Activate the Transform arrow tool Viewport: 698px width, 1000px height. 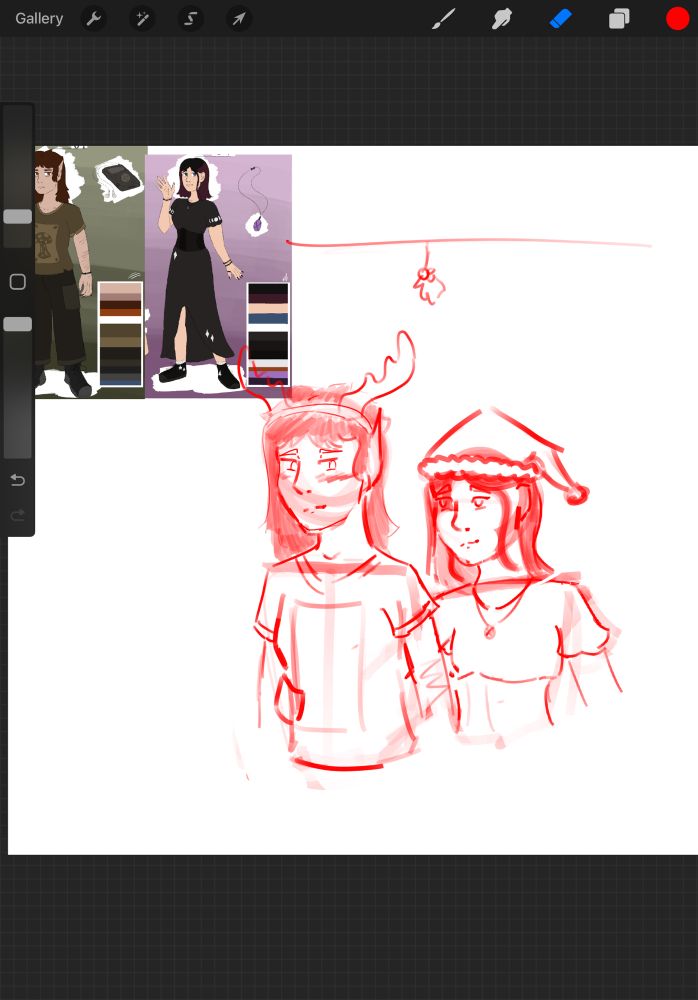coord(239,18)
